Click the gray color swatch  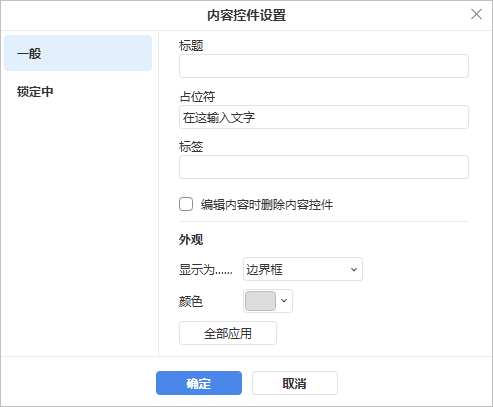click(260, 301)
